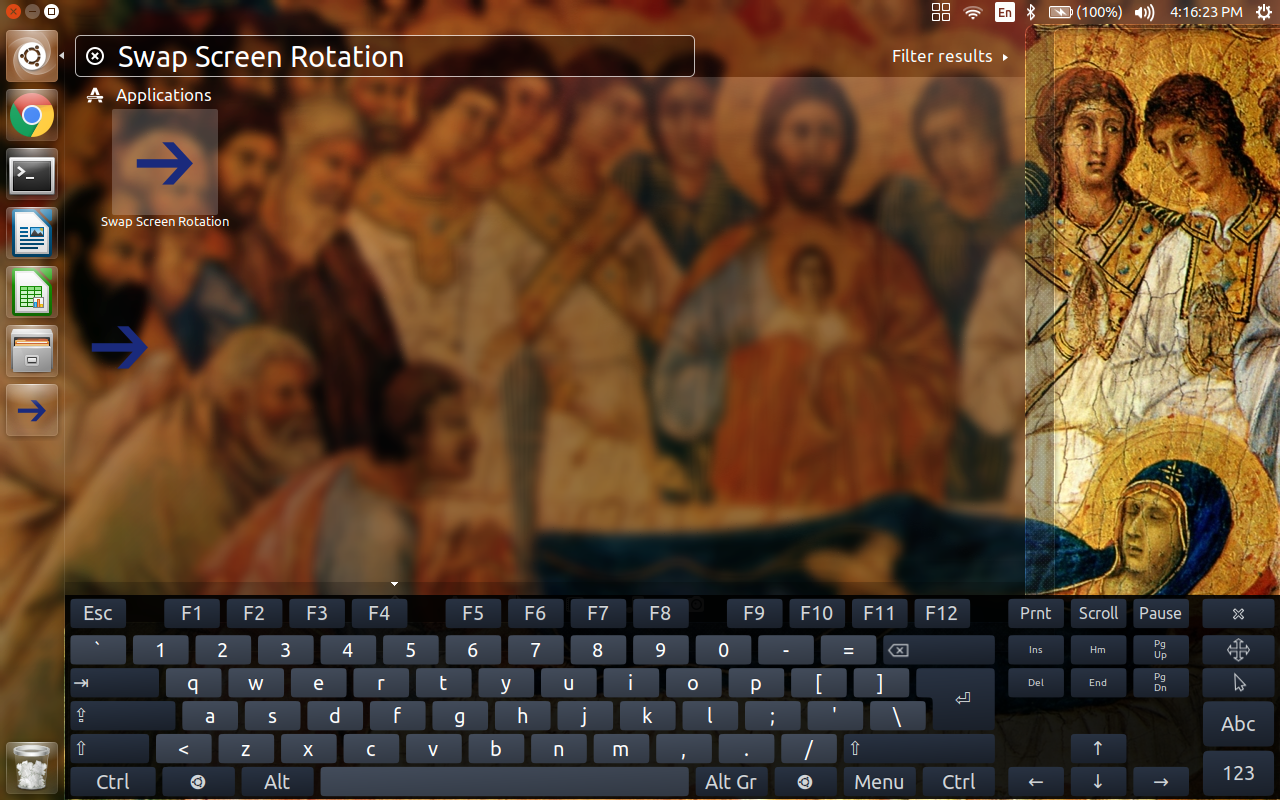Launch the Swap Screen Rotation application result
This screenshot has width=1280, height=800.
[165, 170]
